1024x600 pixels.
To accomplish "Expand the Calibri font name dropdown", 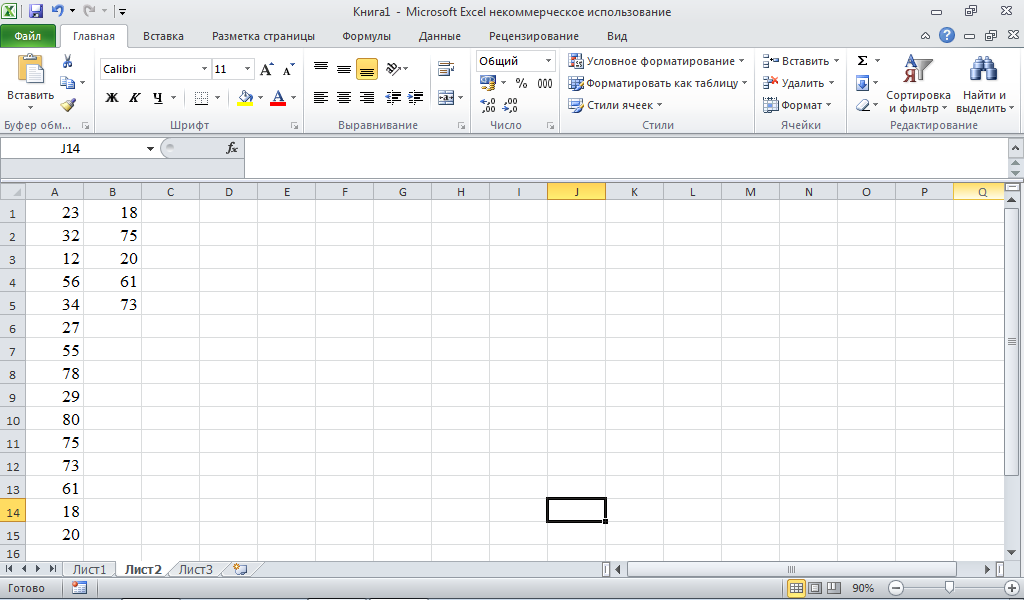I will (x=204, y=70).
